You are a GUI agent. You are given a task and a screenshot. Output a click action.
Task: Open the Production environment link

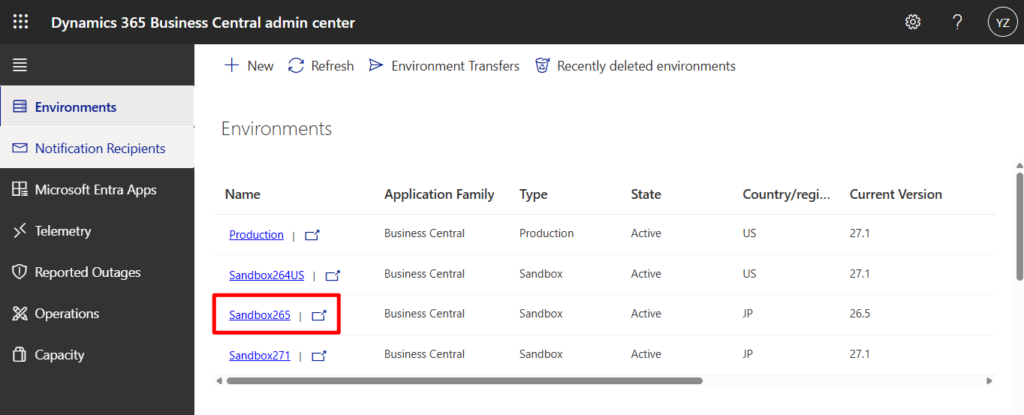click(256, 235)
